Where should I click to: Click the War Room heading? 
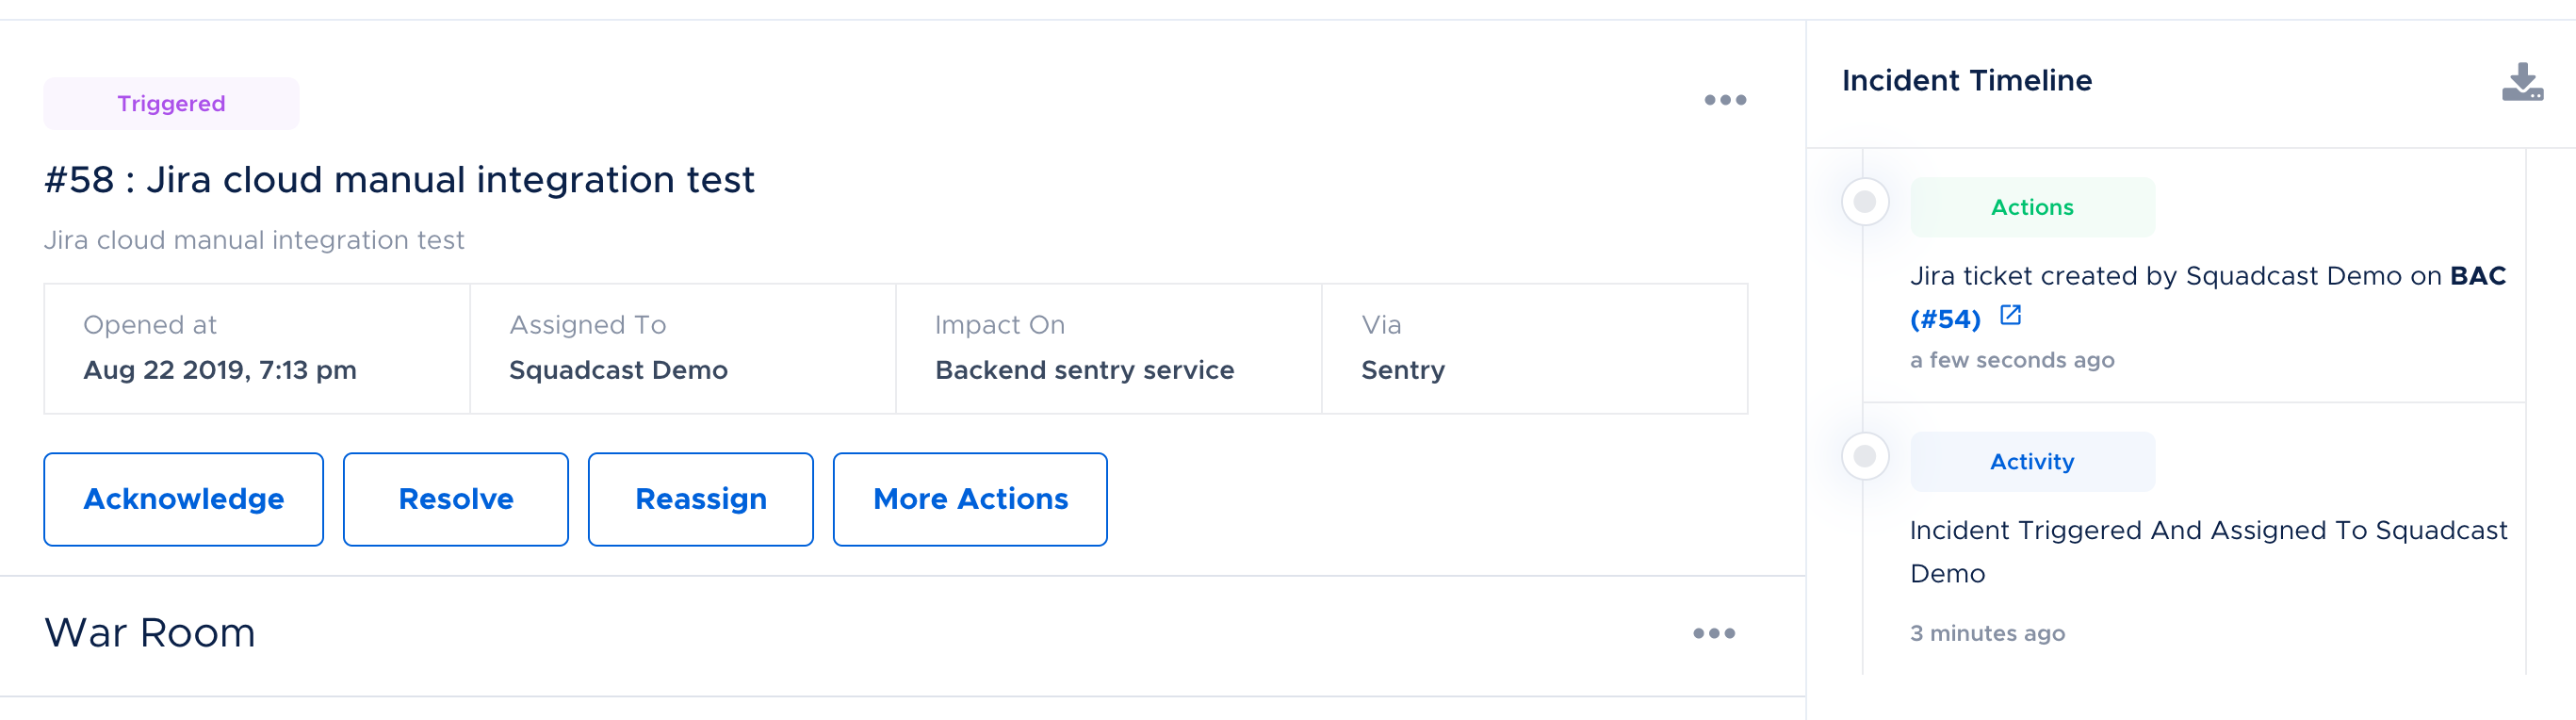pos(150,633)
